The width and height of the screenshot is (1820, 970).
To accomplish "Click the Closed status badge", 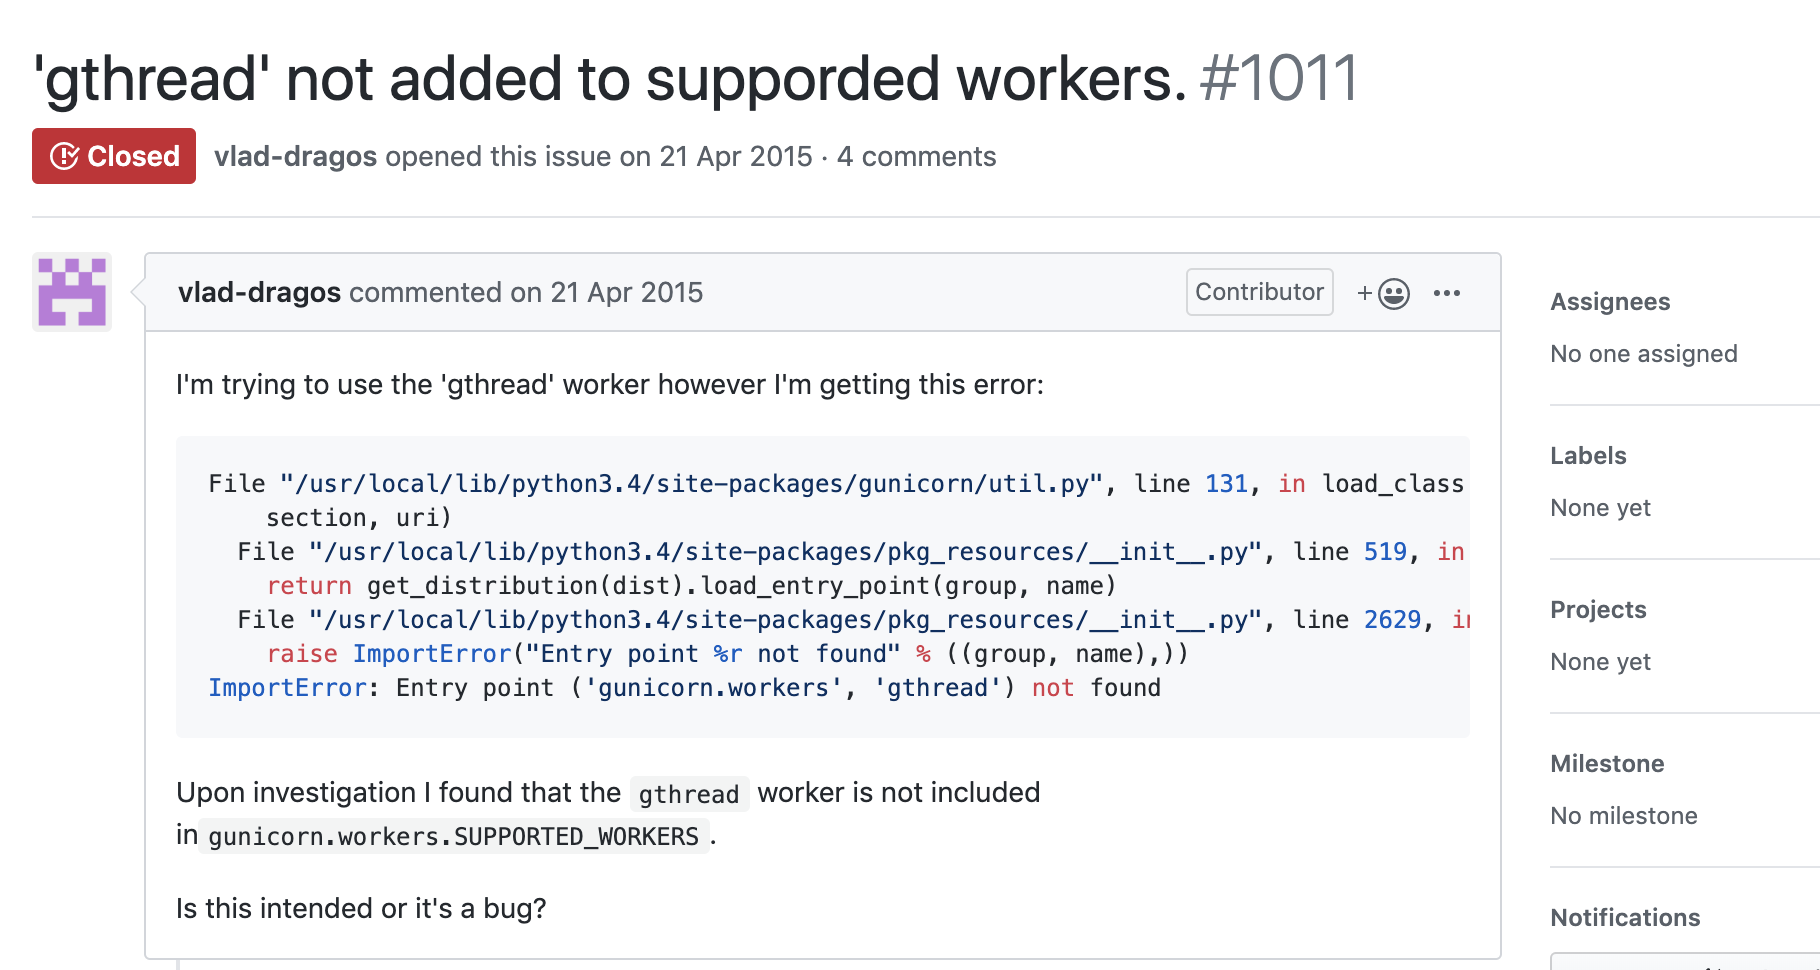I will (x=113, y=156).
